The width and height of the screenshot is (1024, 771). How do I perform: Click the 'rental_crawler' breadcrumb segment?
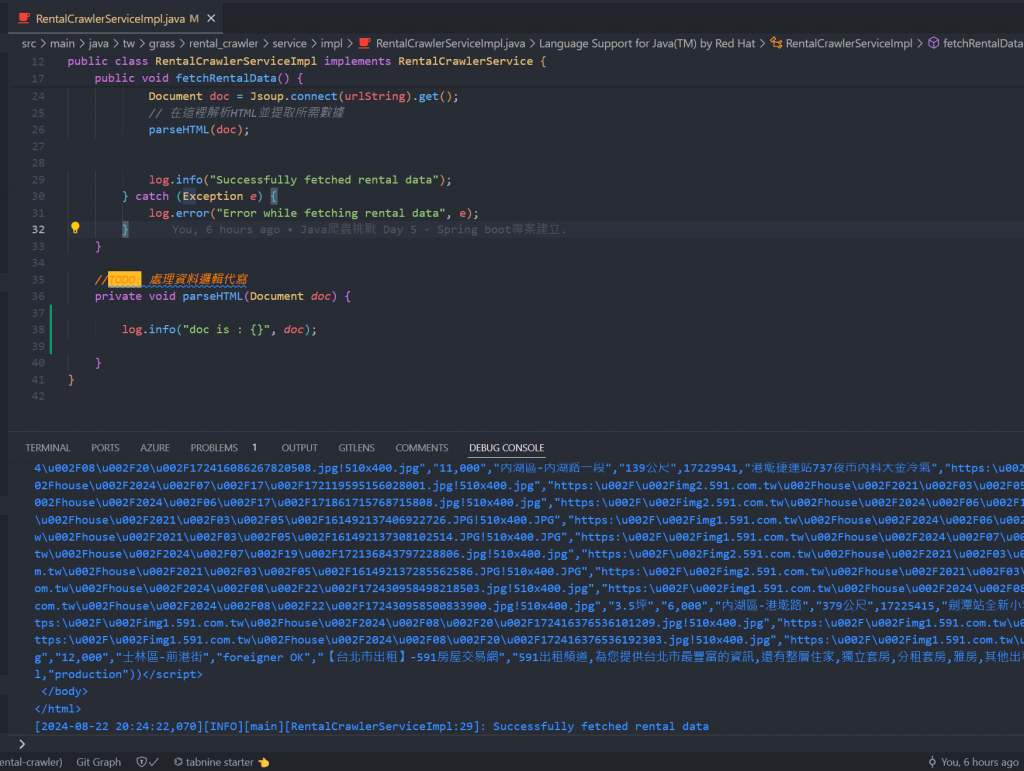(x=224, y=43)
